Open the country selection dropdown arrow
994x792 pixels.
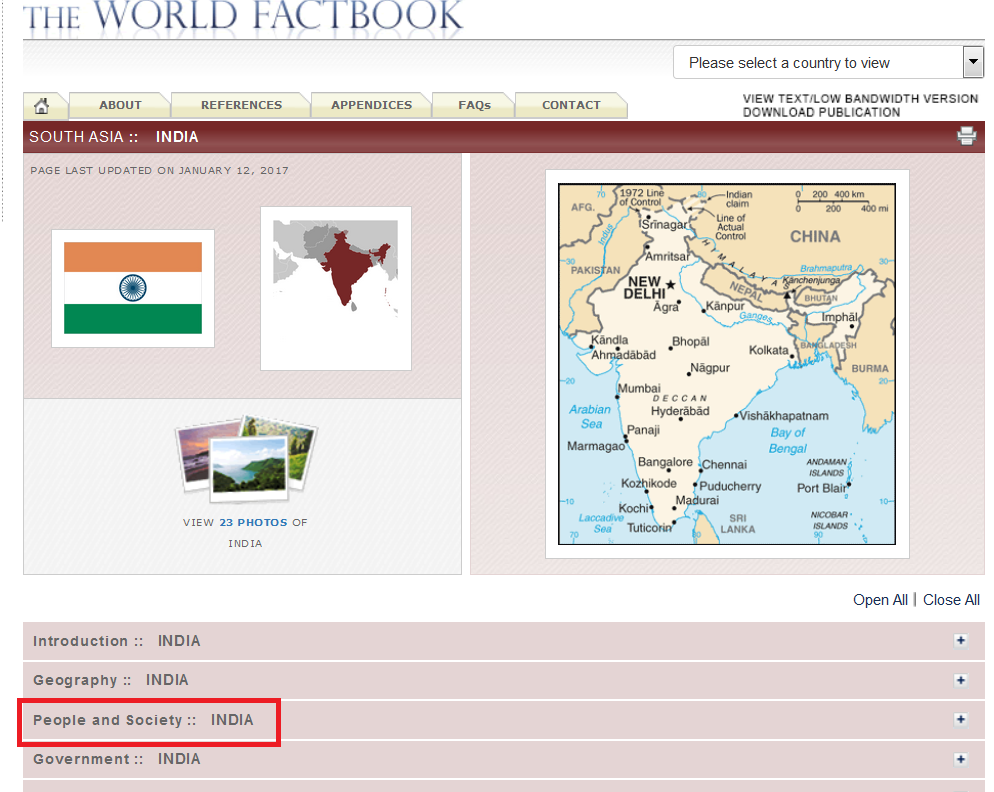(x=973, y=62)
